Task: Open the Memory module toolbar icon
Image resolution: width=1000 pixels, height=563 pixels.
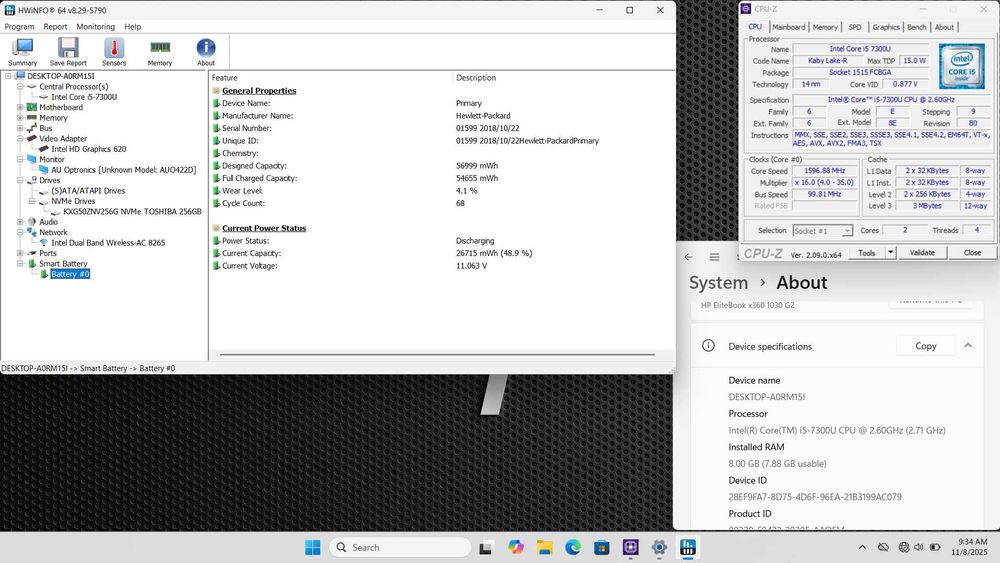Action: coord(160,52)
